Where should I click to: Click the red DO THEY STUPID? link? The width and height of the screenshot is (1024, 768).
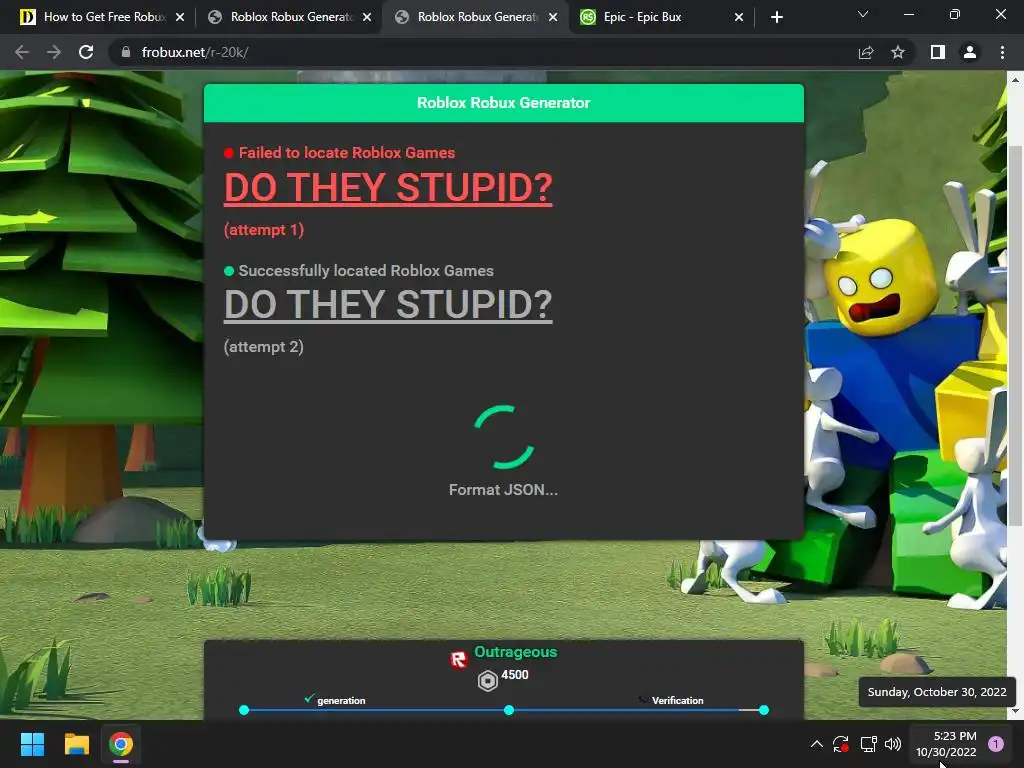388,188
